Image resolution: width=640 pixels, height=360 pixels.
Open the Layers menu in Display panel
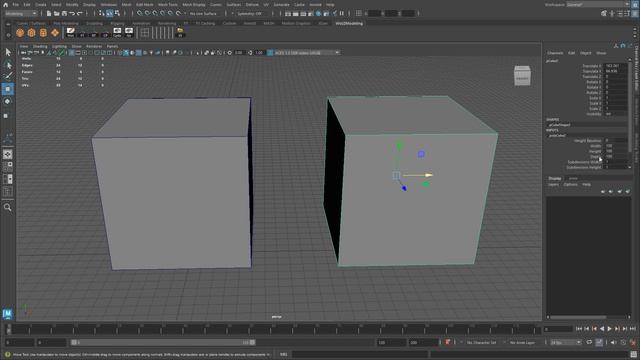(553, 184)
